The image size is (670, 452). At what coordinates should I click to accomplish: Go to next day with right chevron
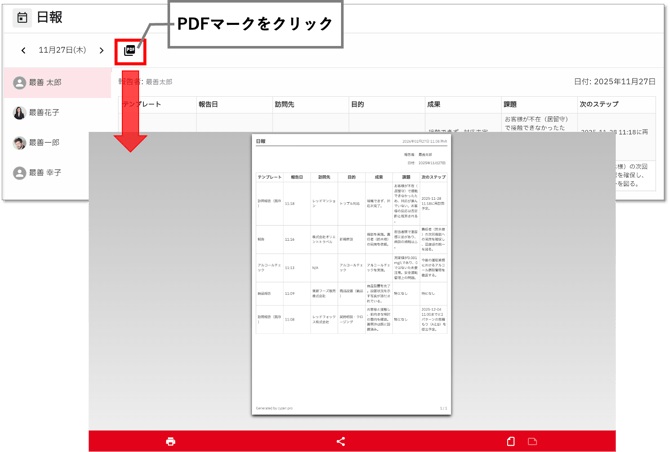click(x=101, y=50)
